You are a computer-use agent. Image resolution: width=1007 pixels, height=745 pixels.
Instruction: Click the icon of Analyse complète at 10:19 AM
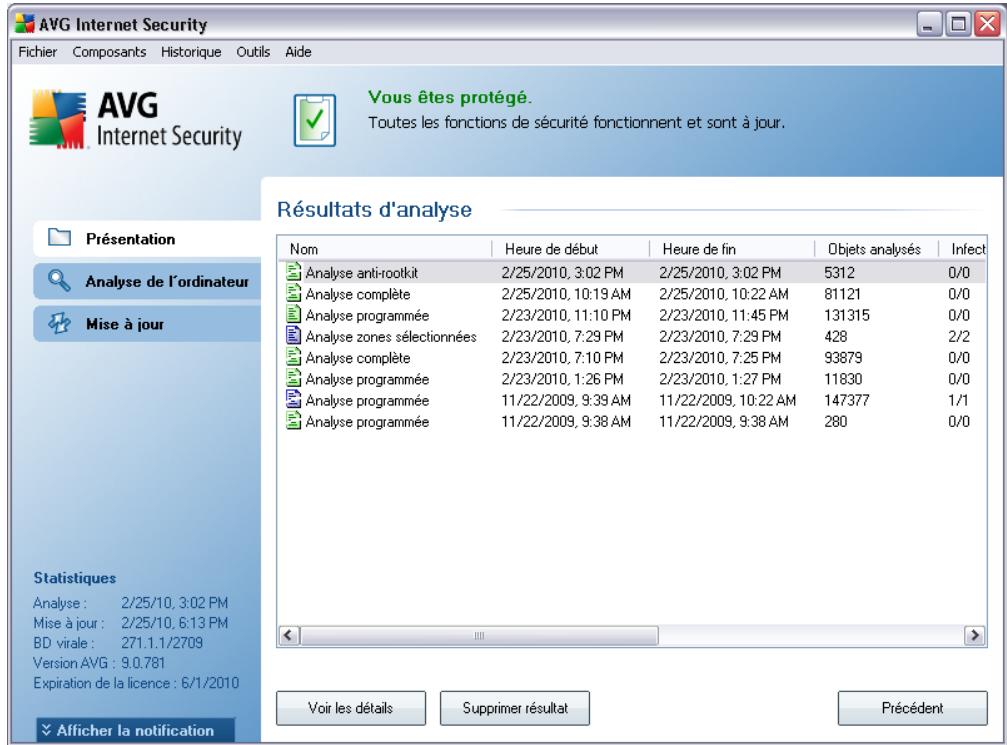pos(293,294)
